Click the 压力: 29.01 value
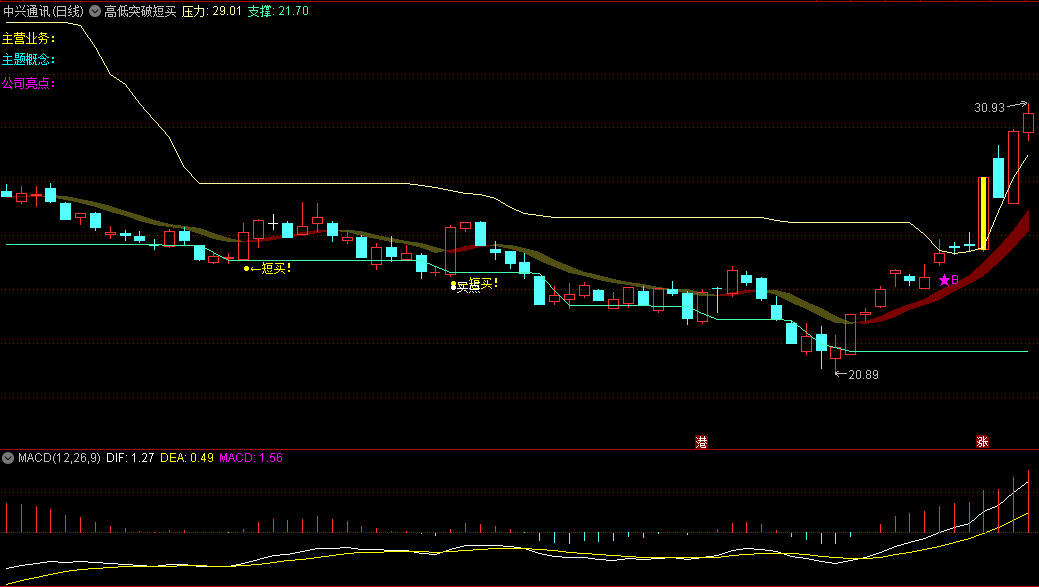Image resolution: width=1039 pixels, height=587 pixels. [211, 11]
